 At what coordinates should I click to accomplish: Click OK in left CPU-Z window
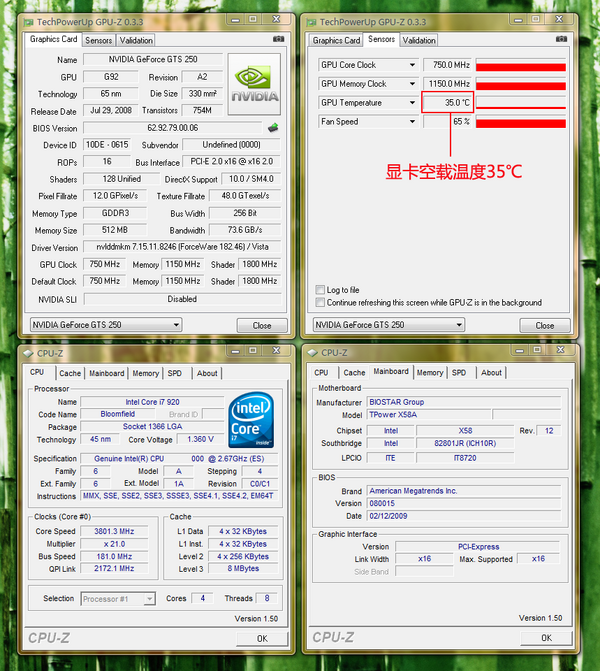[262, 638]
